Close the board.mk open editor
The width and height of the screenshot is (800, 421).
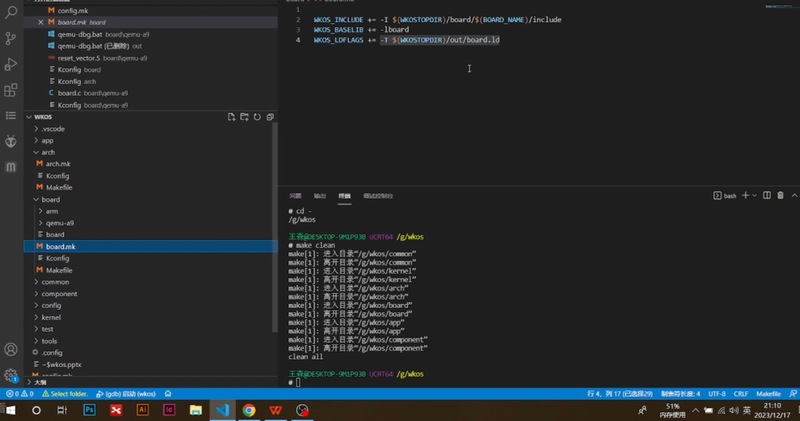click(40, 20)
